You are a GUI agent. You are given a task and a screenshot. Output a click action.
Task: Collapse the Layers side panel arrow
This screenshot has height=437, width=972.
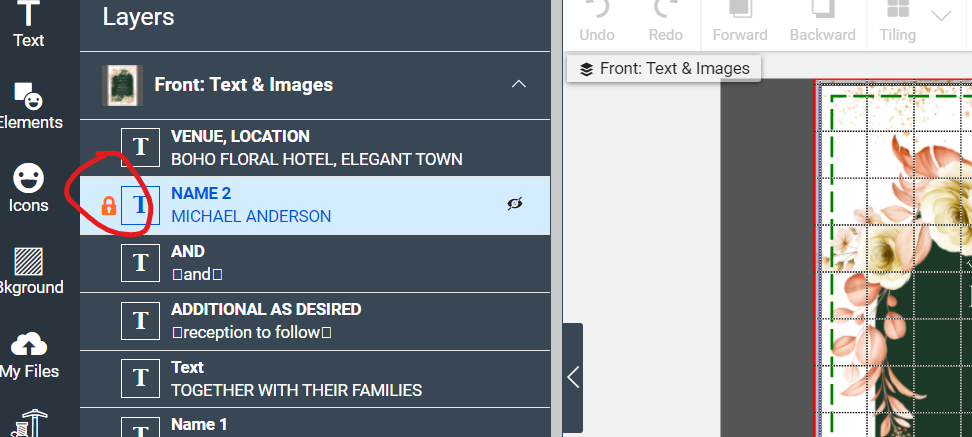pos(573,377)
